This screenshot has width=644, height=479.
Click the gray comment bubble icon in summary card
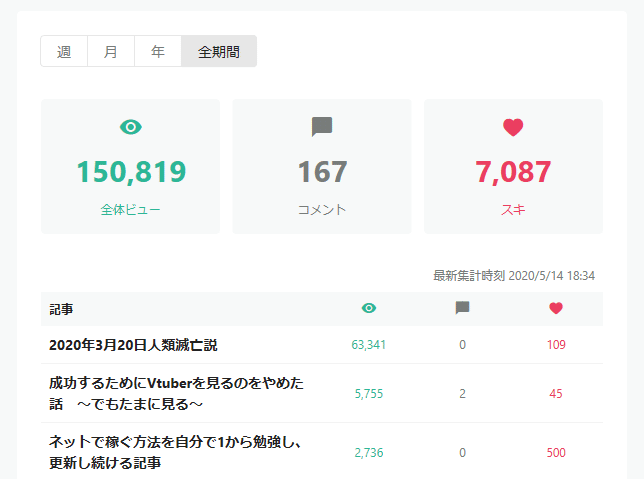(x=322, y=127)
